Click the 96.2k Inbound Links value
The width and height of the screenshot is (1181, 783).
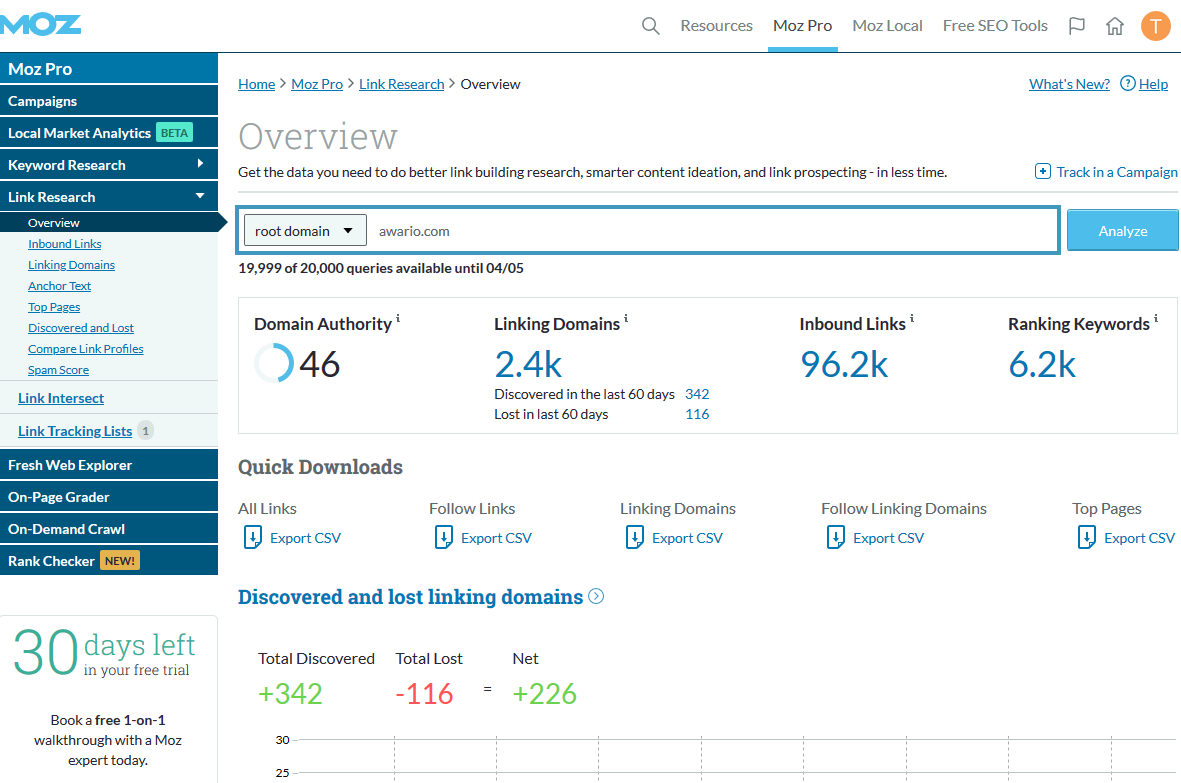844,364
